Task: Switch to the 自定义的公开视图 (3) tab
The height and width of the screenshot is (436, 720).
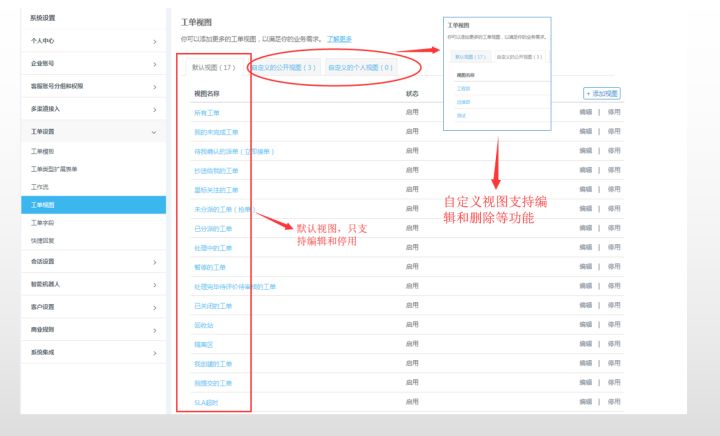Action: pyautogui.click(x=283, y=68)
